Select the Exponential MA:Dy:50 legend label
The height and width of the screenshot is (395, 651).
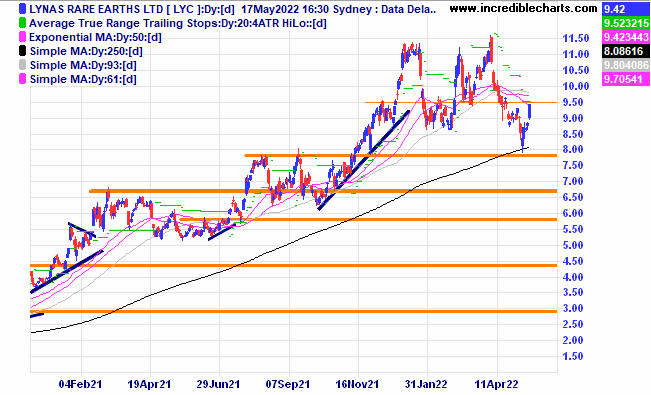(x=95, y=37)
